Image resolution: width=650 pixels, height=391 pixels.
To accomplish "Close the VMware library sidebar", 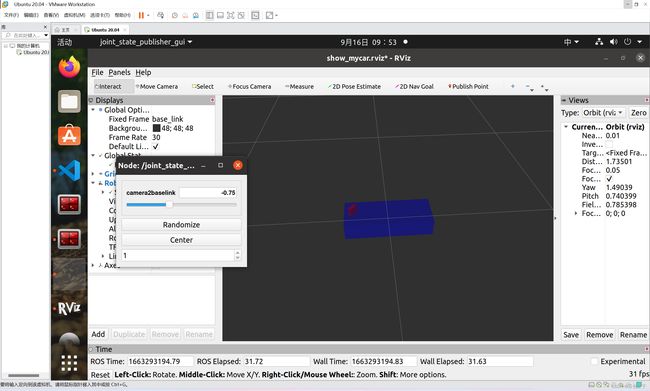I will [46, 27].
